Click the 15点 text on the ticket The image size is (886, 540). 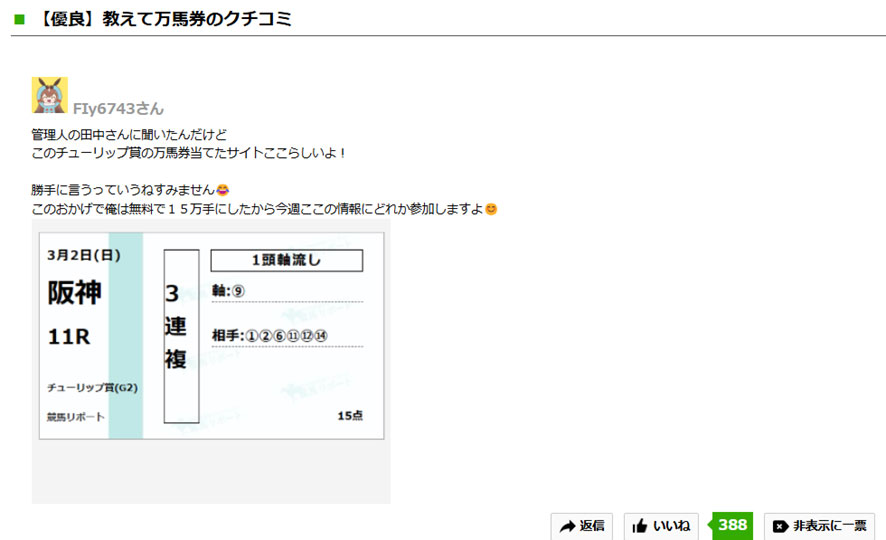tap(349, 415)
